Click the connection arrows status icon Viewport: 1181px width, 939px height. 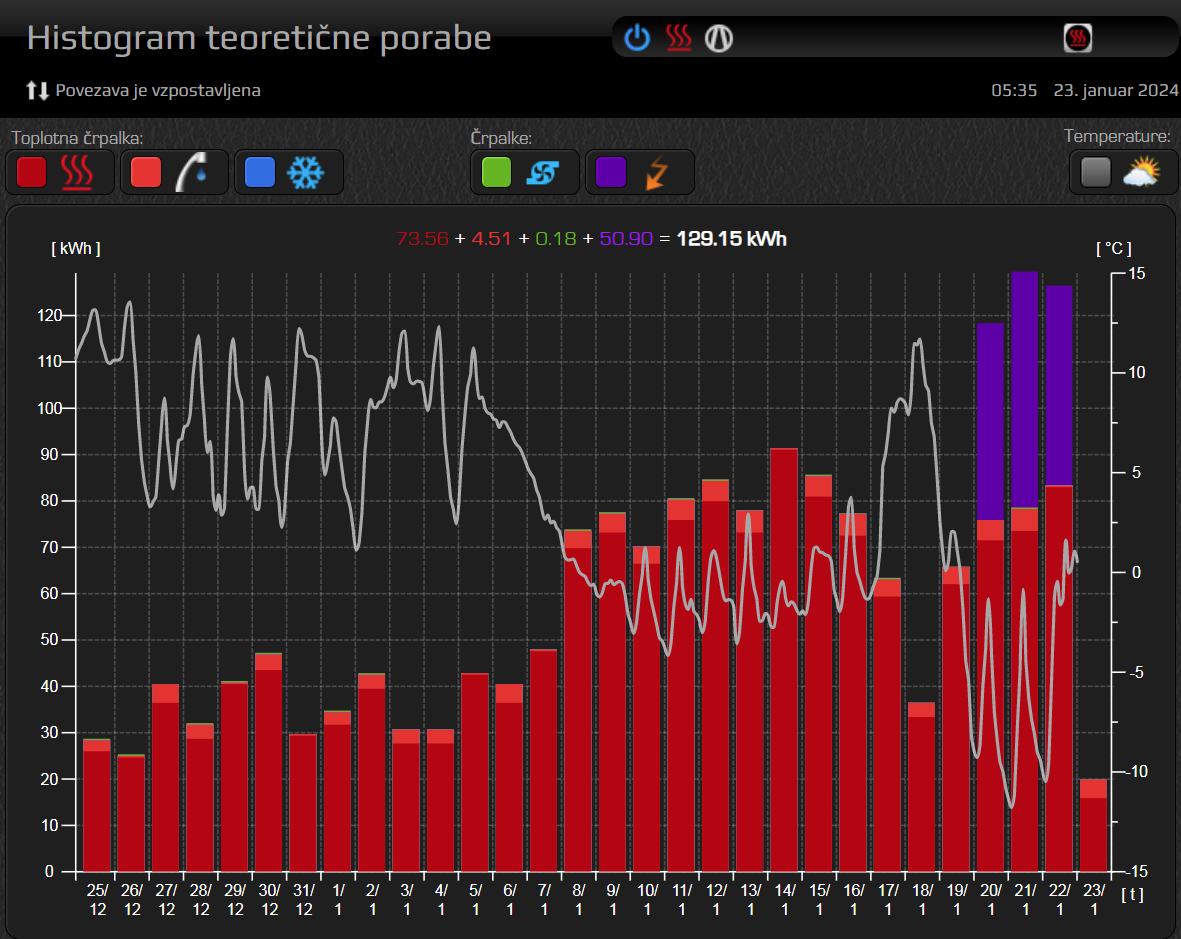click(37, 90)
